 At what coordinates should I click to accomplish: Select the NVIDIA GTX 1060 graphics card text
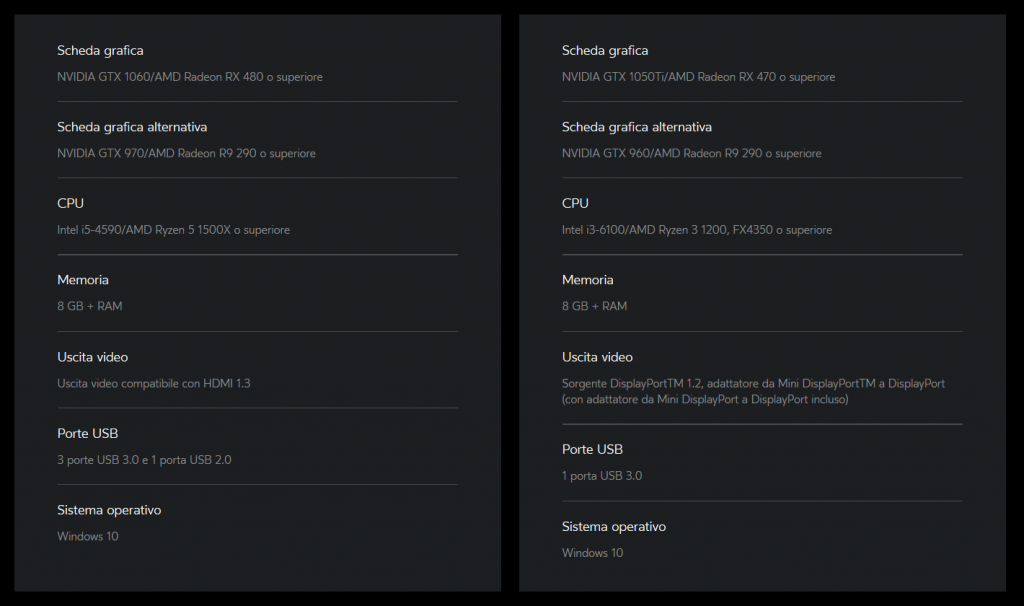click(x=190, y=76)
